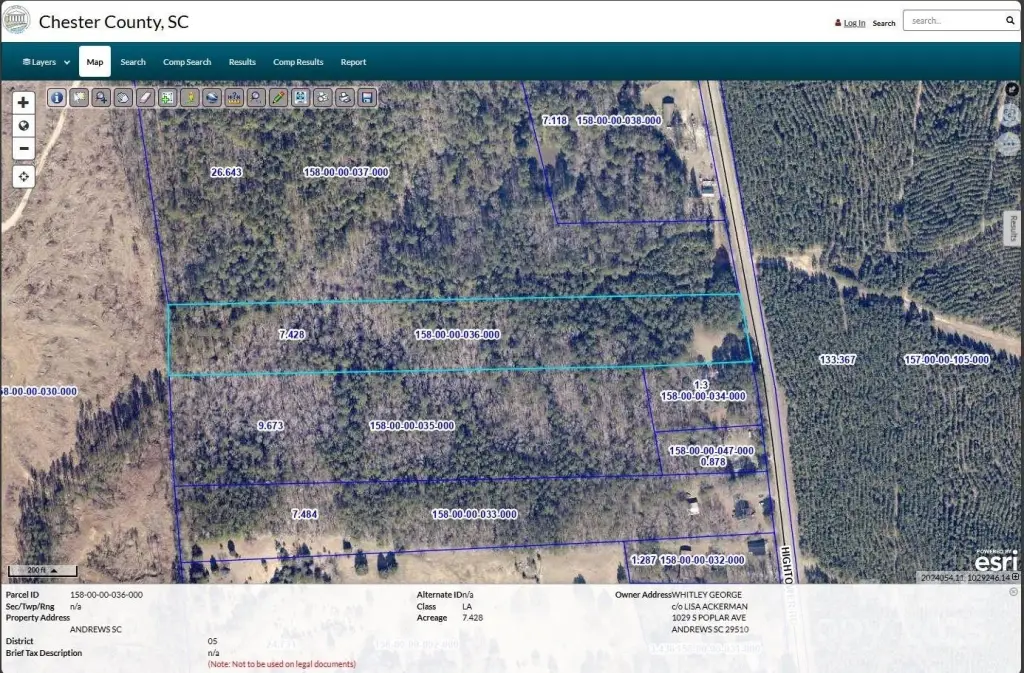This screenshot has width=1024, height=673.
Task: Switch to the Comp Search tab
Action: pos(187,62)
